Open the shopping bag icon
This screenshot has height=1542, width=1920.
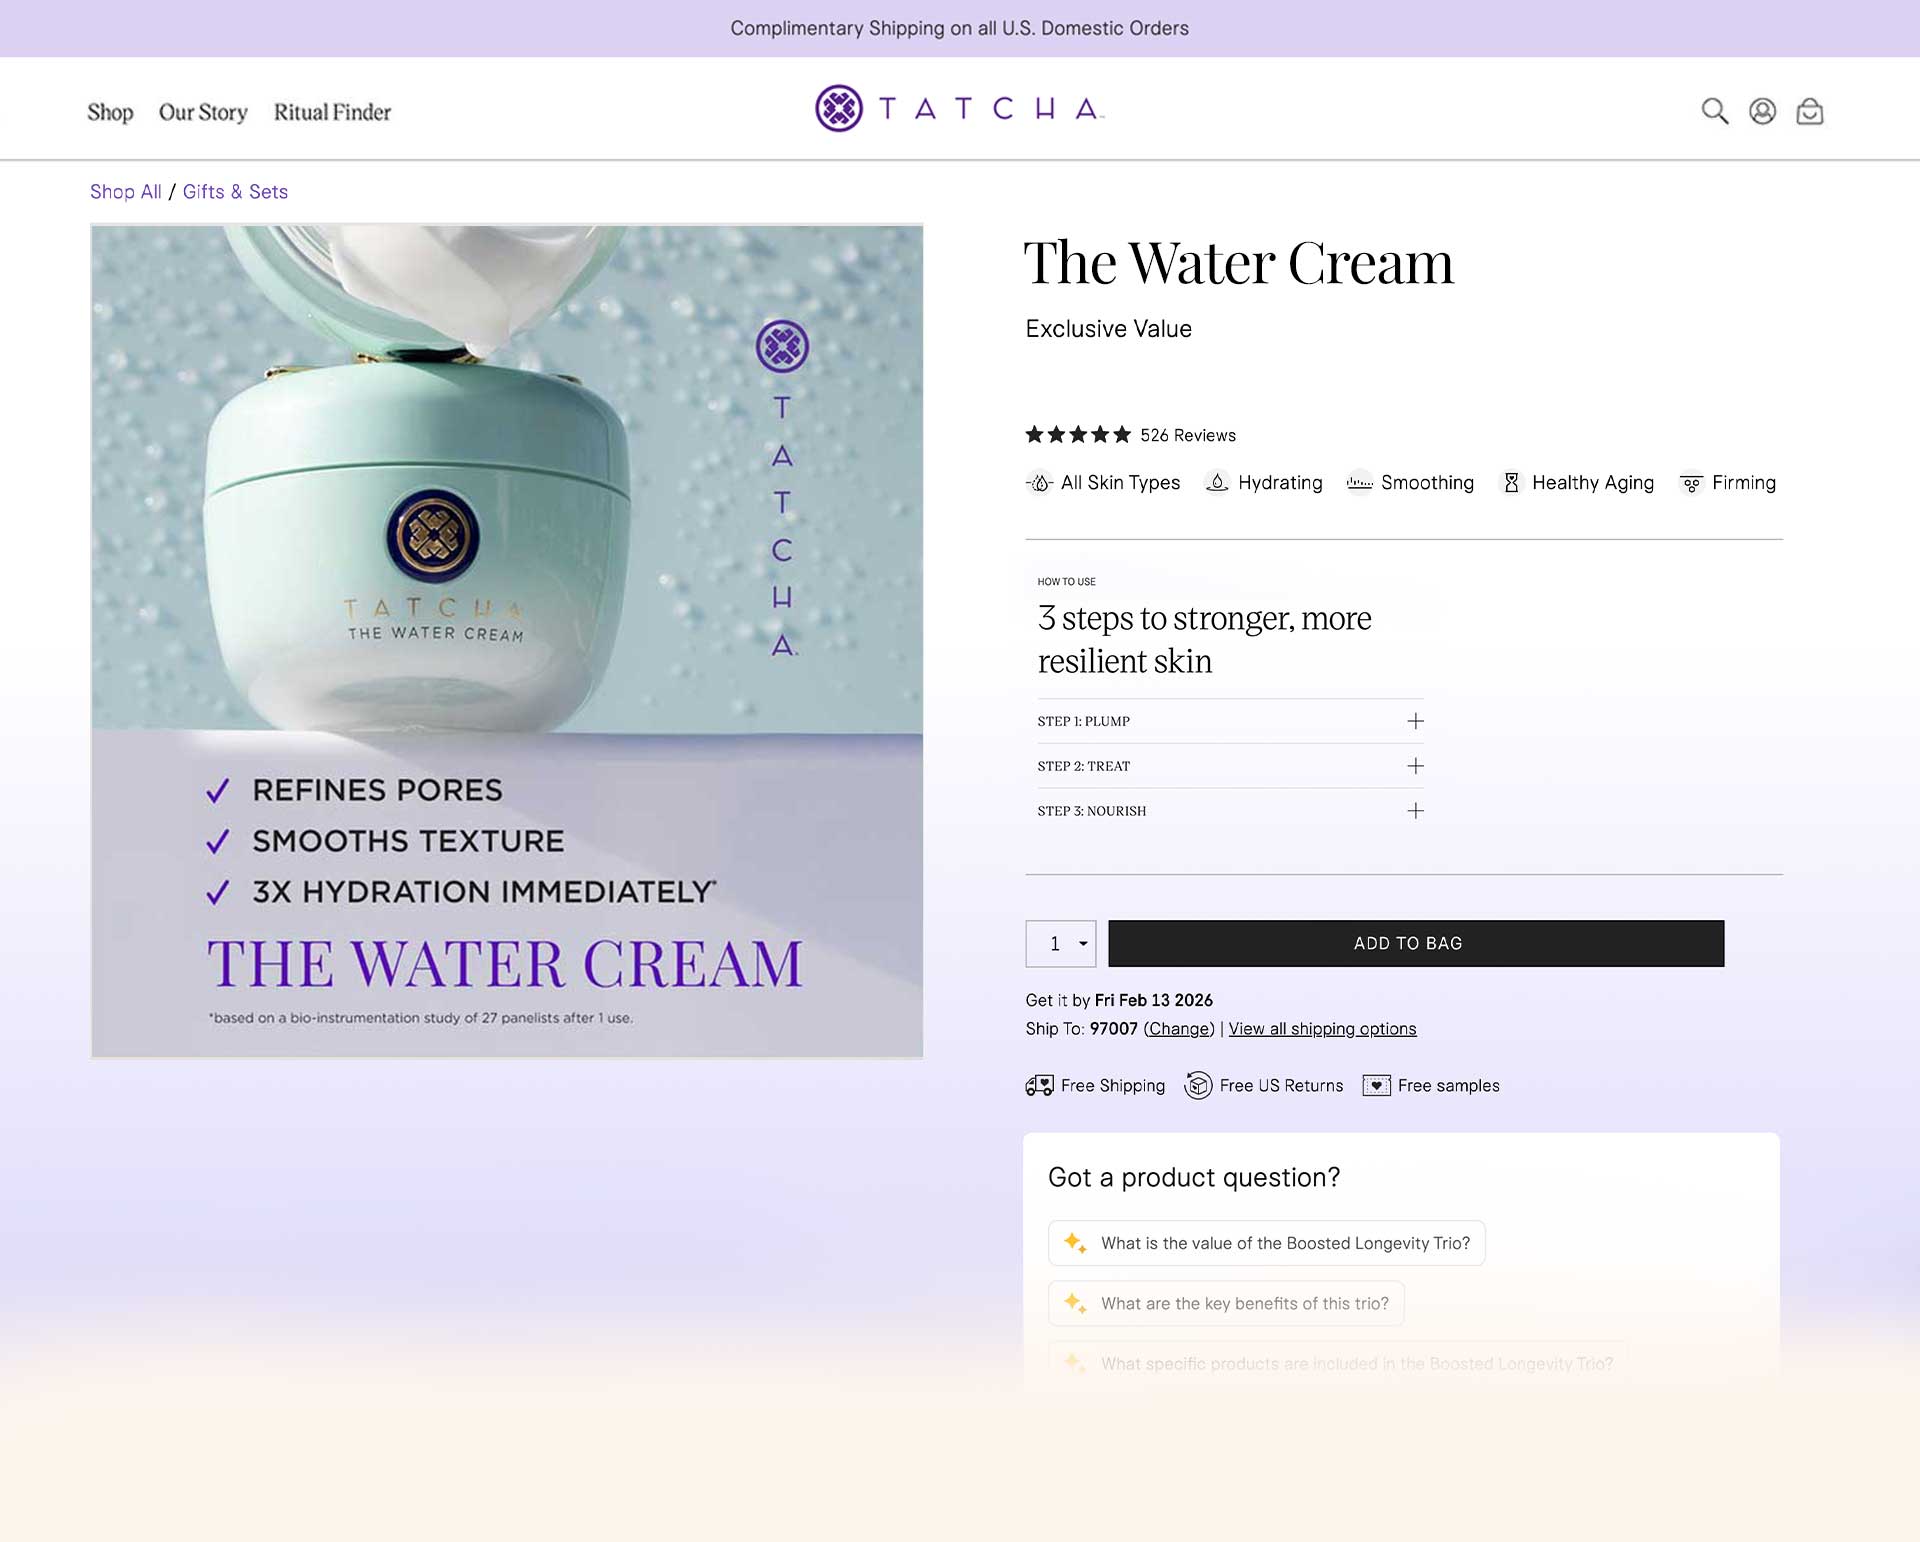pos(1810,111)
